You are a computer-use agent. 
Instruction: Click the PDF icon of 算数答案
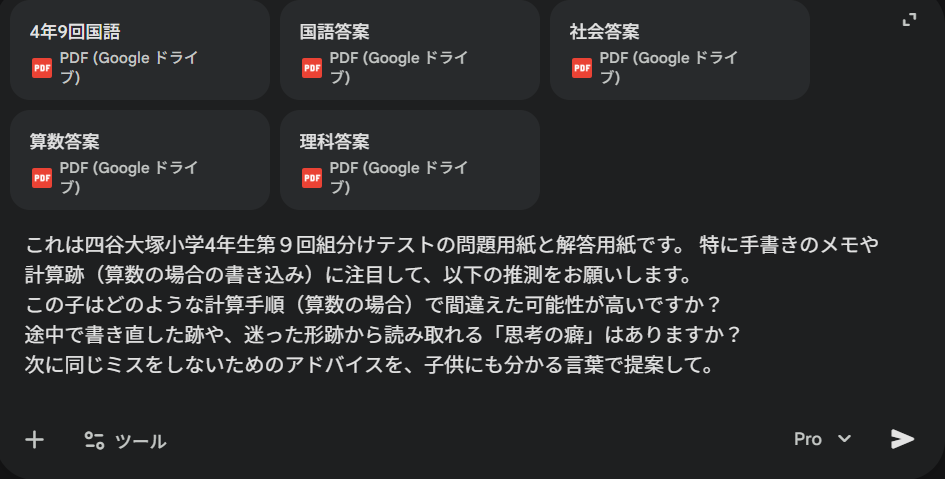coord(42,178)
